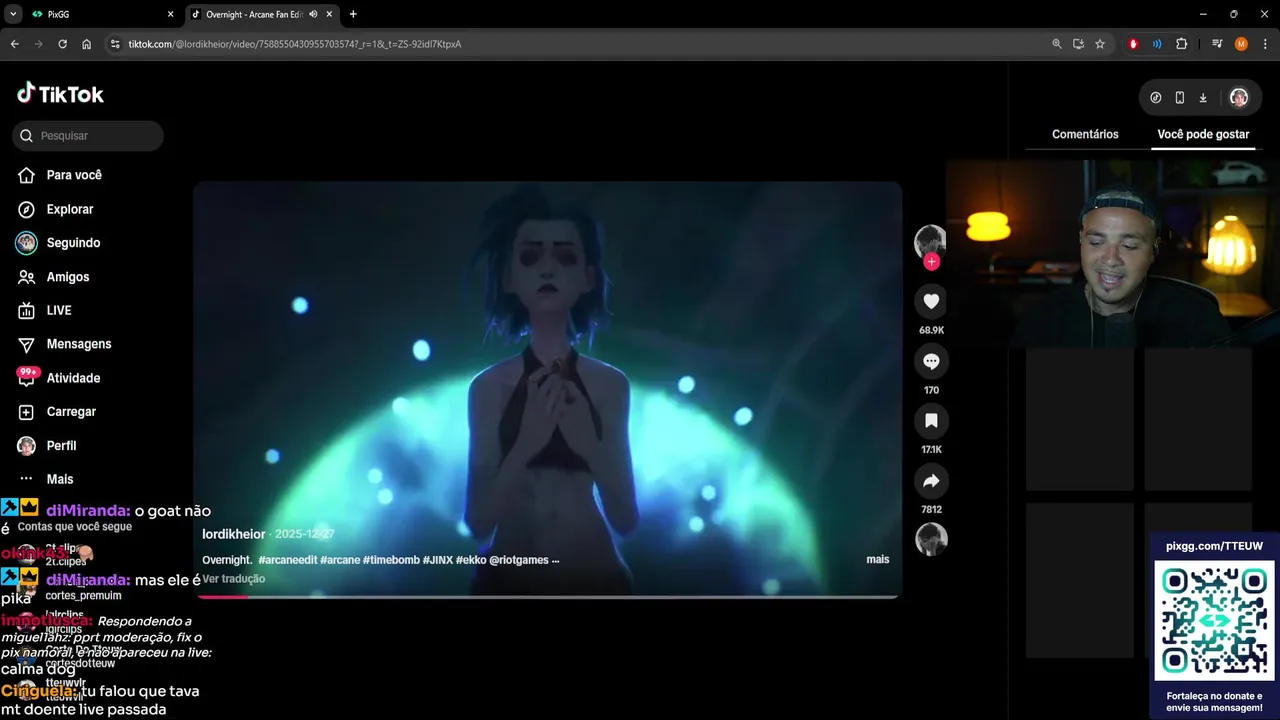Expand caption with mais
1280x720 pixels.
click(877, 560)
